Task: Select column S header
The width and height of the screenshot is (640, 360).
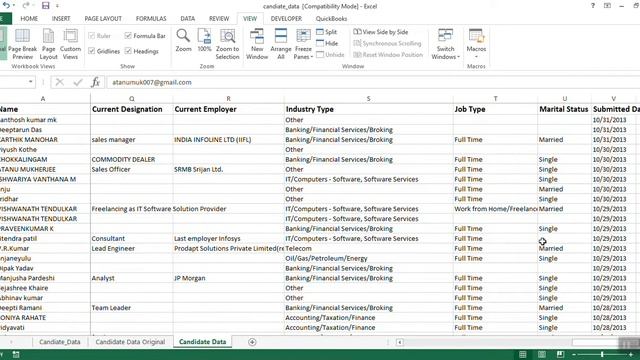Action: point(368,99)
